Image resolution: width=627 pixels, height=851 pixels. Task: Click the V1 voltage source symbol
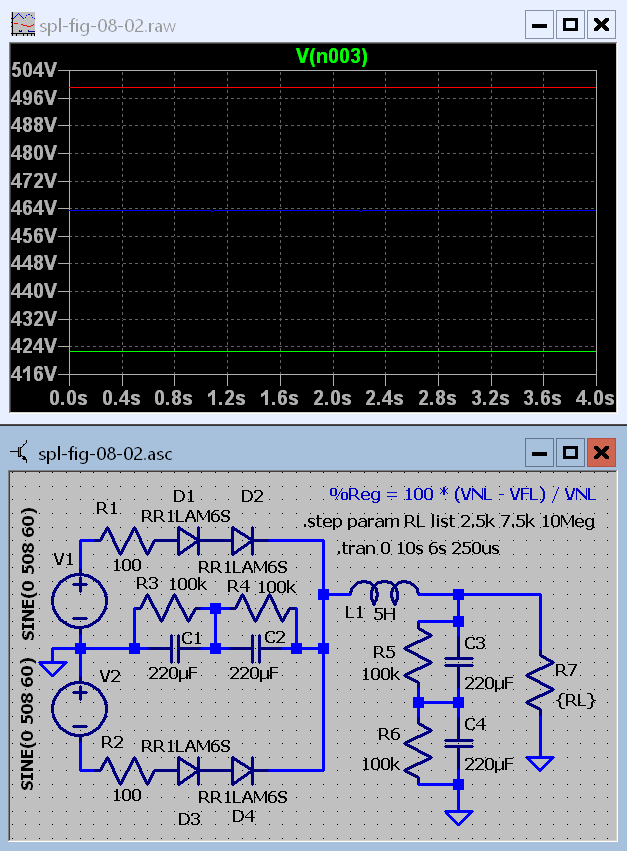pos(80,602)
